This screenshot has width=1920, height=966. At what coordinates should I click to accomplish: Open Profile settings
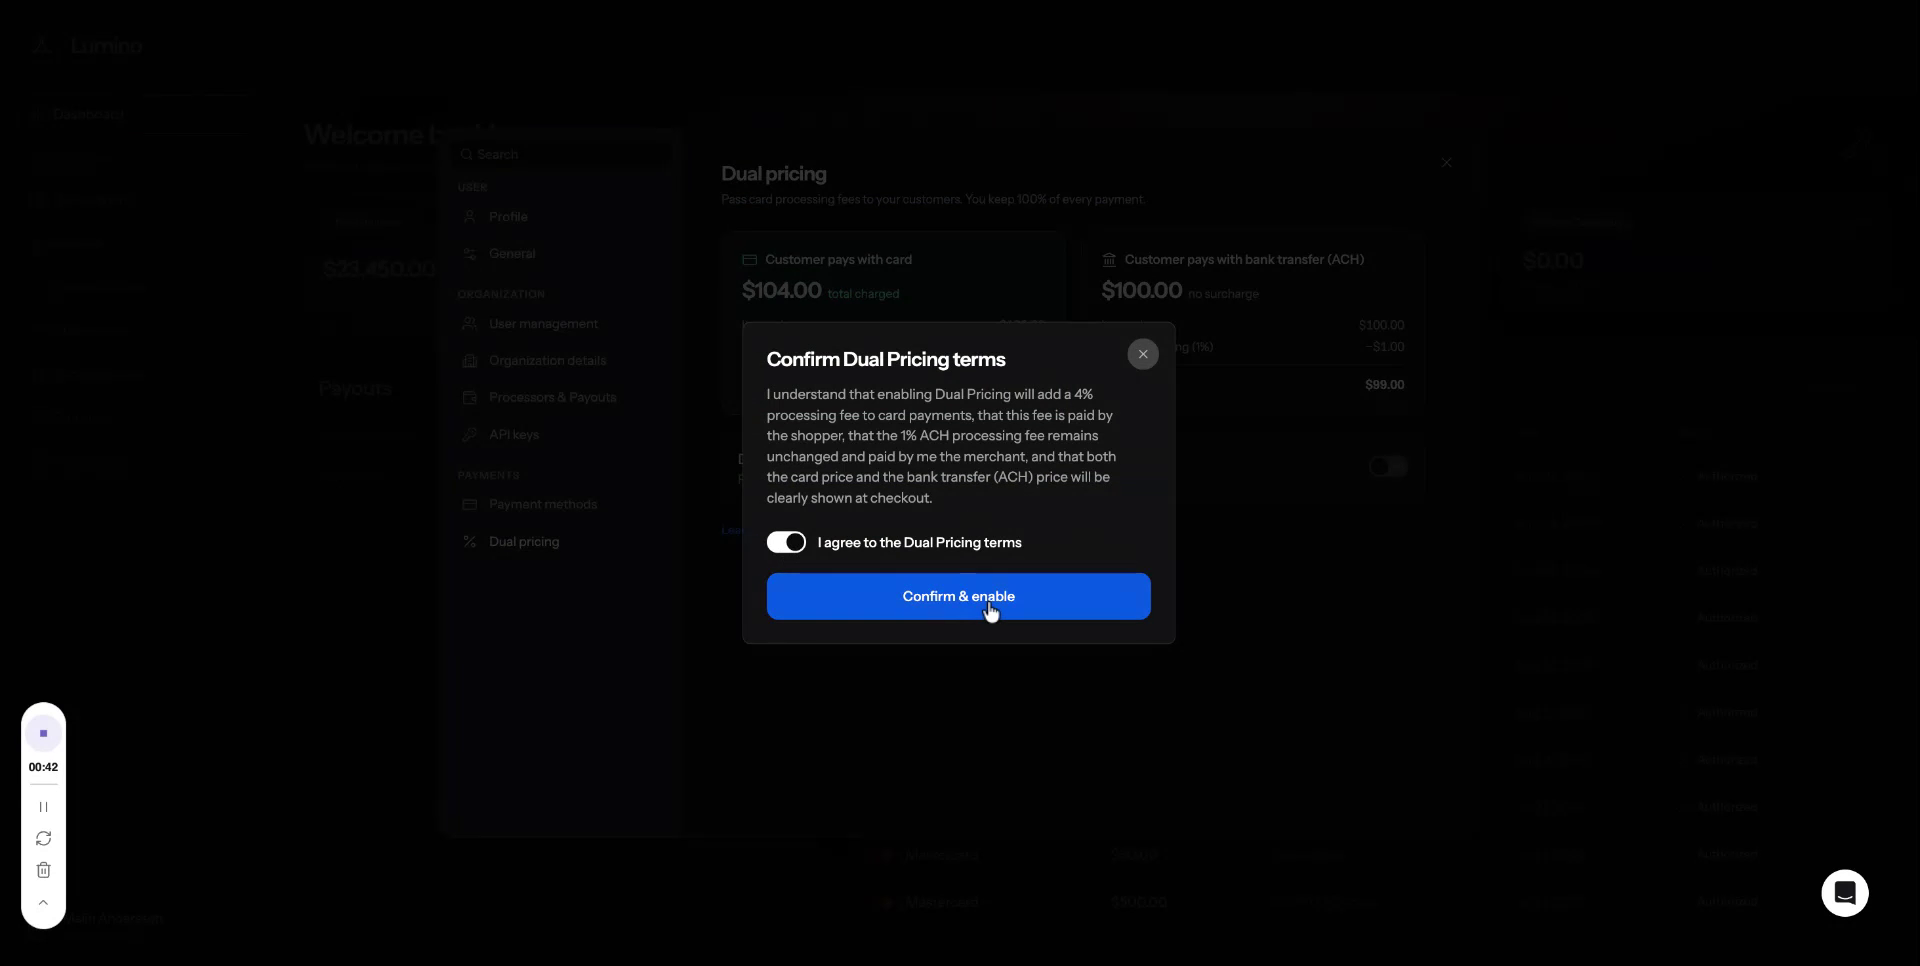tap(508, 217)
